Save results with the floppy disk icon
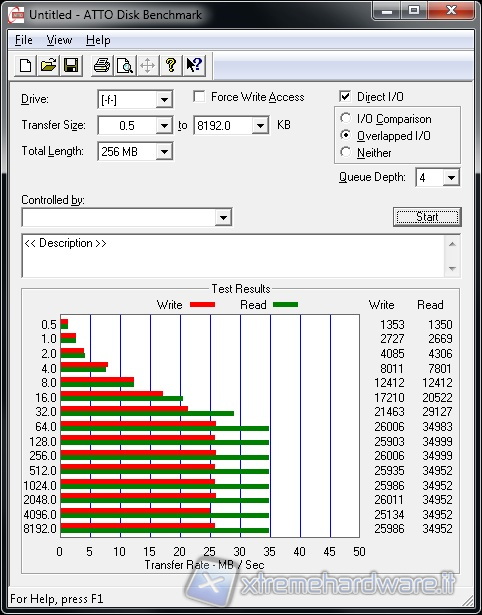Screen dimensions: 482x615 pos(71,65)
